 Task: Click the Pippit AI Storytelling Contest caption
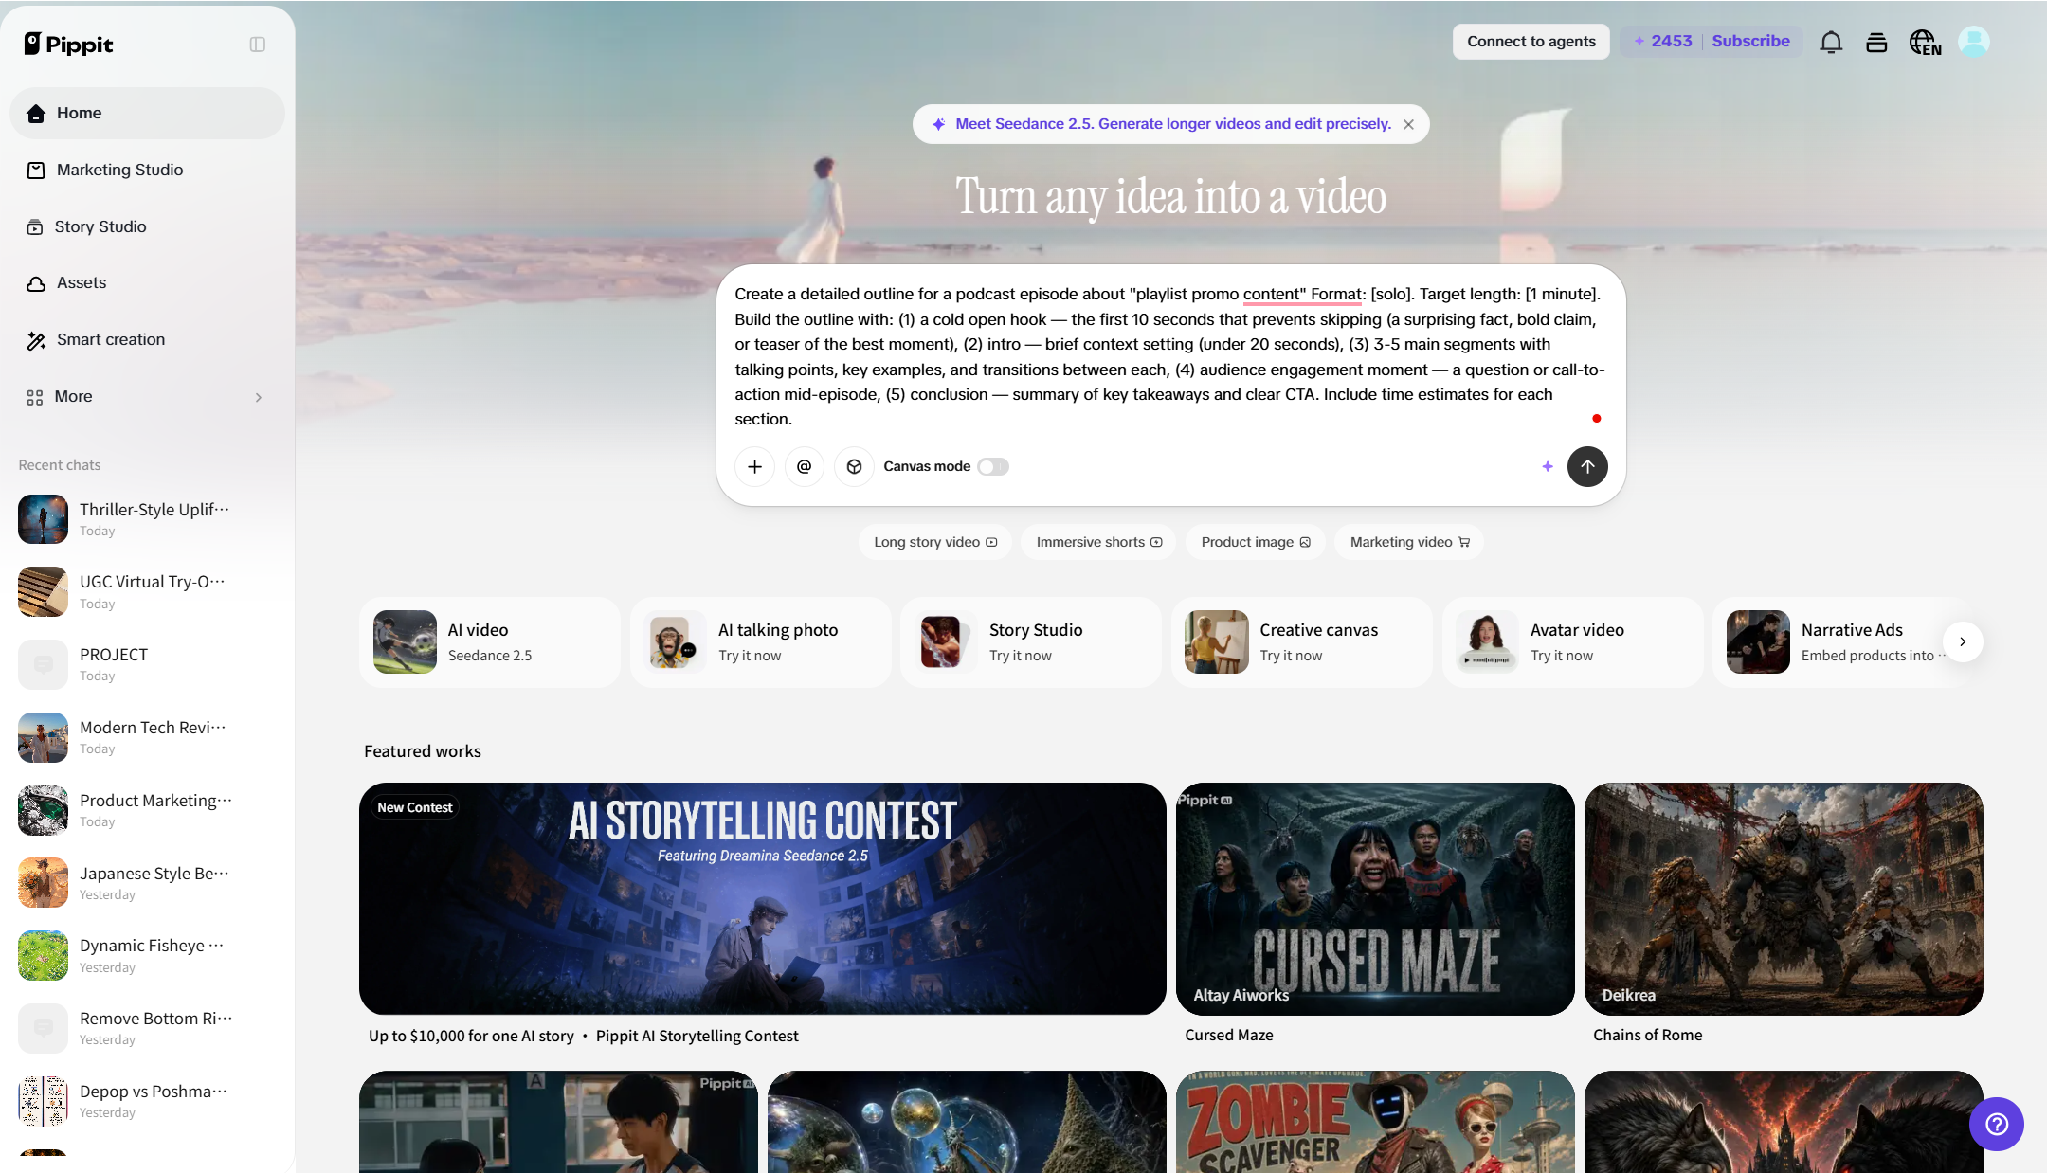tap(697, 1036)
